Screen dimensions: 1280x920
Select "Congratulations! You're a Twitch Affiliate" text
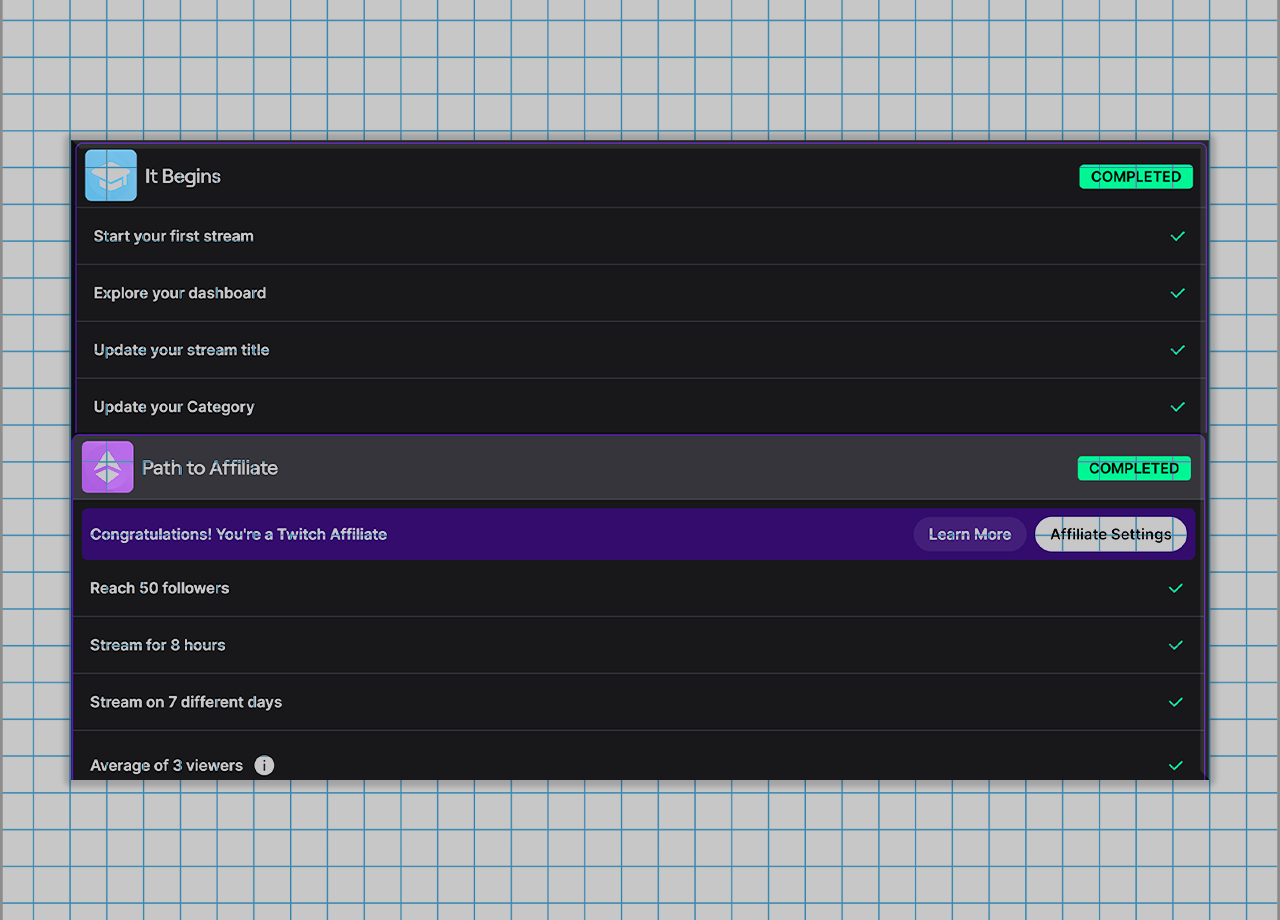coord(239,534)
